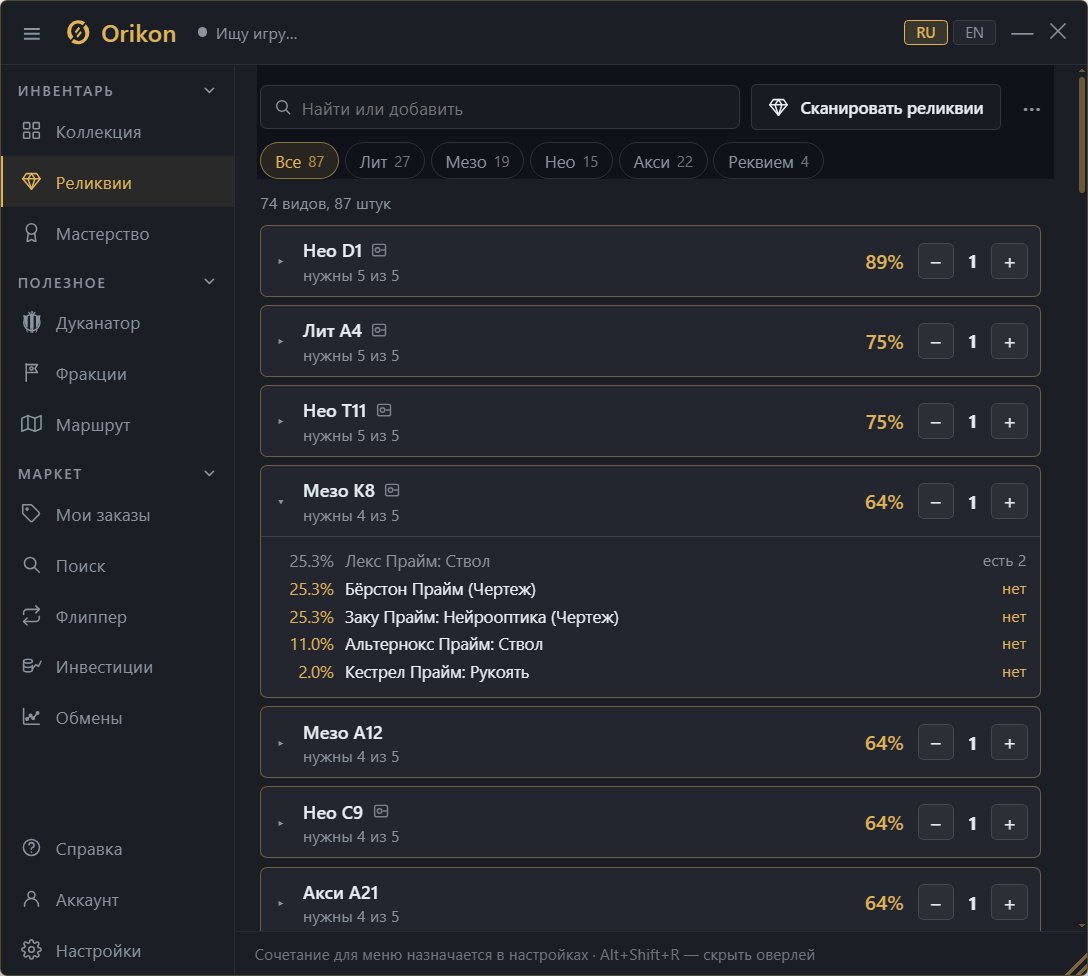
Task: Increase Акси A21 relic count
Action: click(x=1010, y=903)
